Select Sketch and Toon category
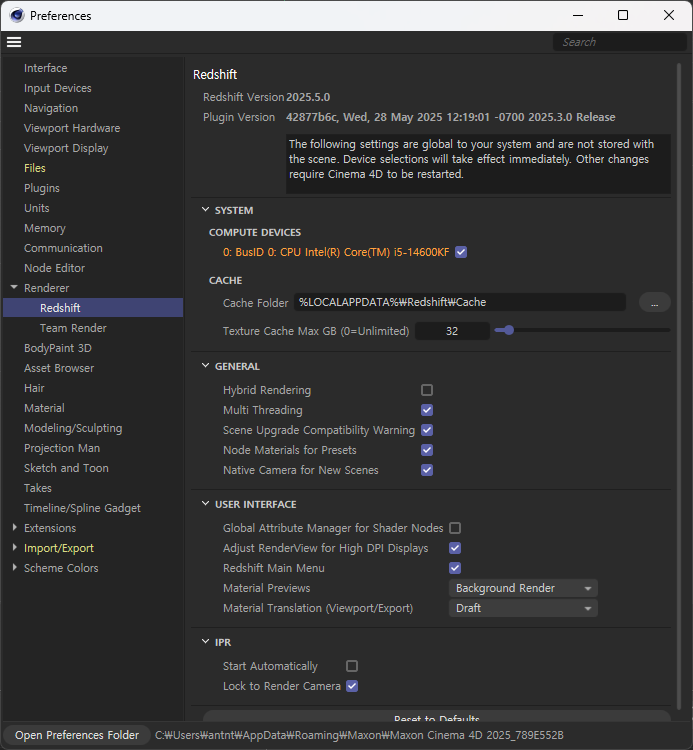 (66, 468)
